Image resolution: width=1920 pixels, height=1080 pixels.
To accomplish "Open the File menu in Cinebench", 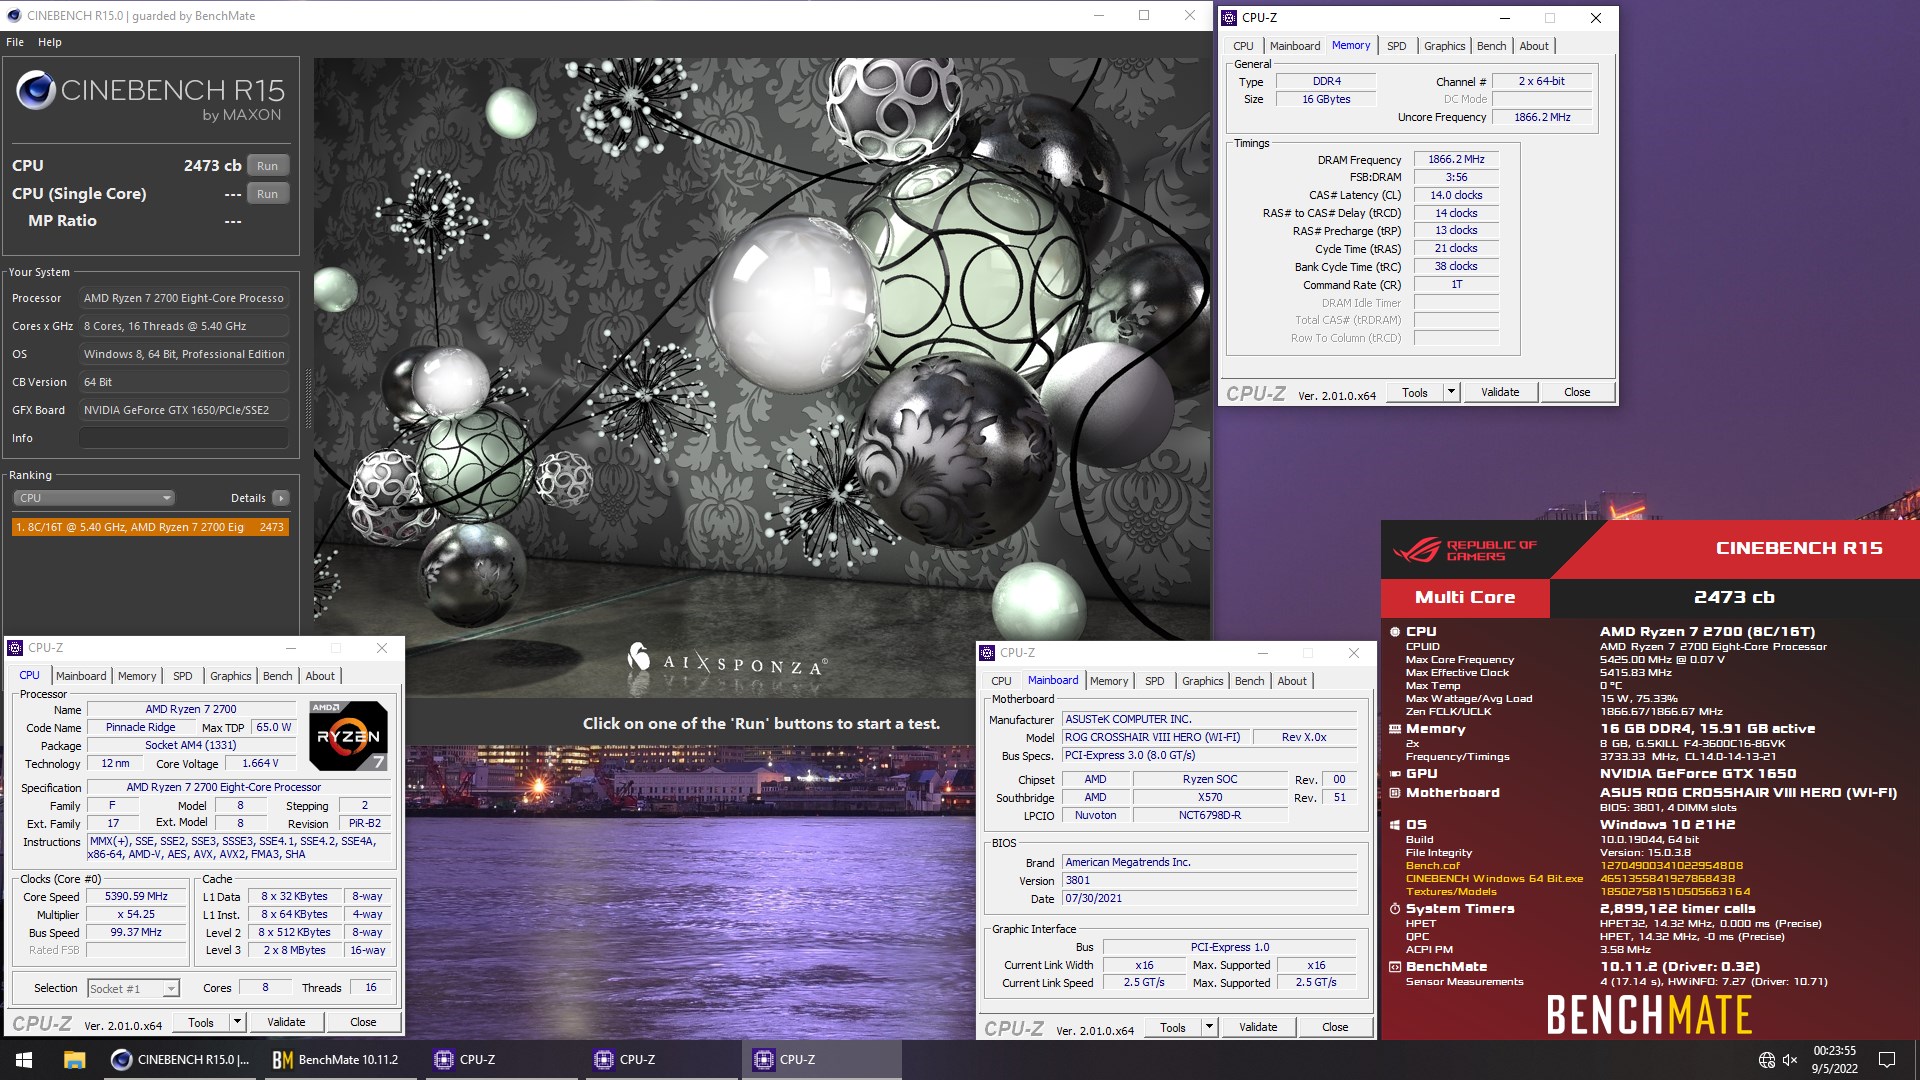I will click(15, 42).
